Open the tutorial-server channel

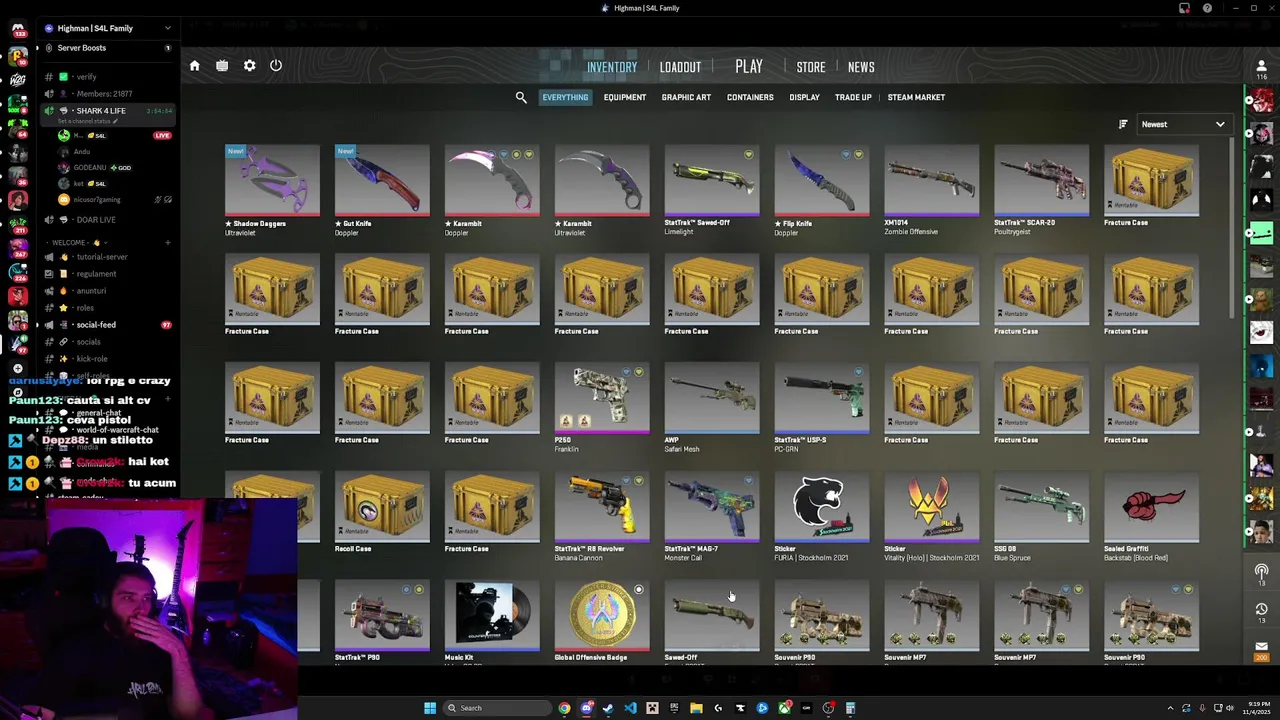108,257
